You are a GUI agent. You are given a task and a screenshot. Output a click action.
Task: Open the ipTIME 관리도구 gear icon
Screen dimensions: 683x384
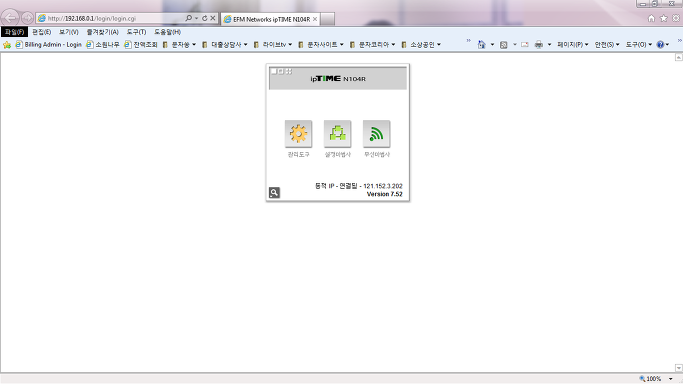[x=298, y=133]
